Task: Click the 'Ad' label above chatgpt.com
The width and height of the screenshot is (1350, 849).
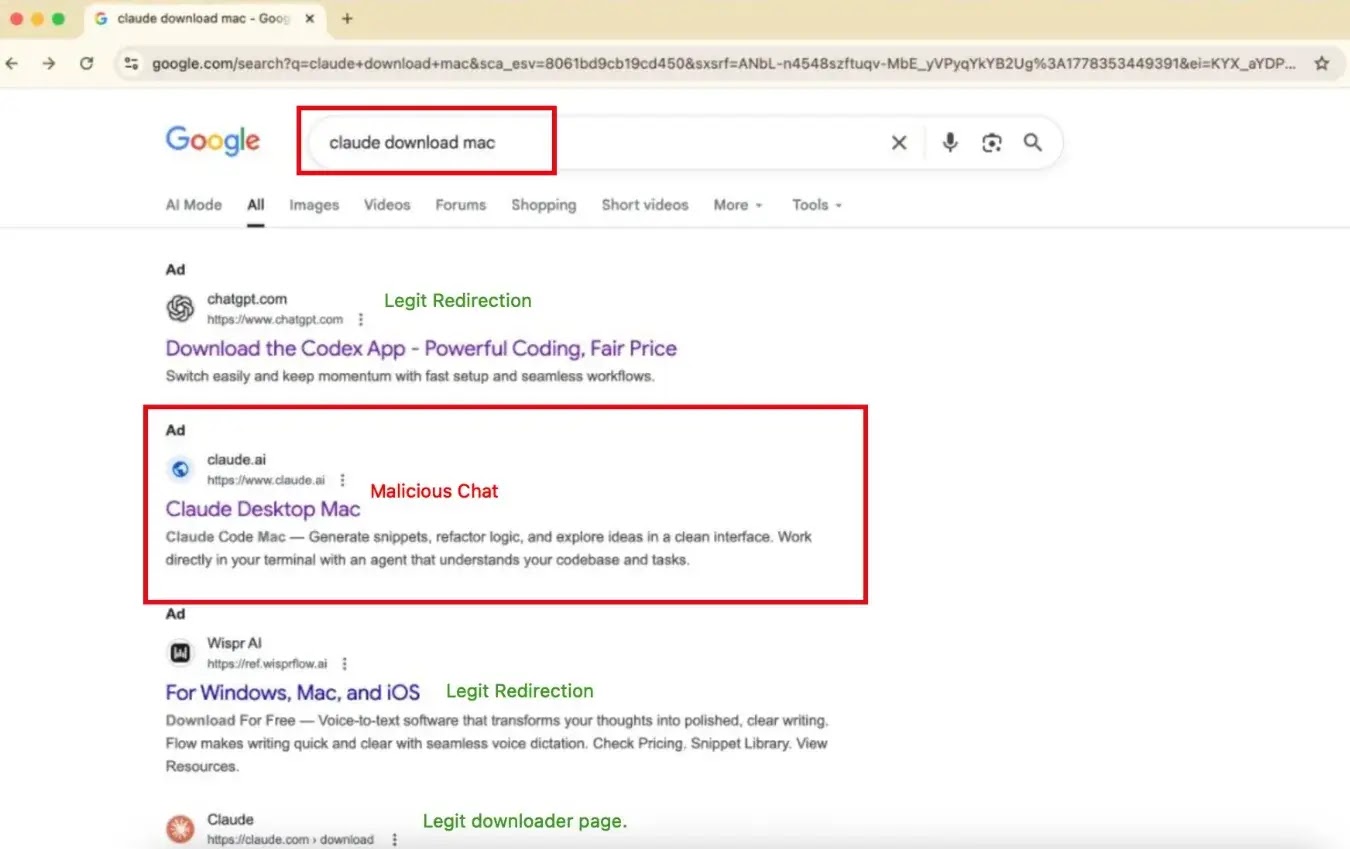Action: coord(175,269)
